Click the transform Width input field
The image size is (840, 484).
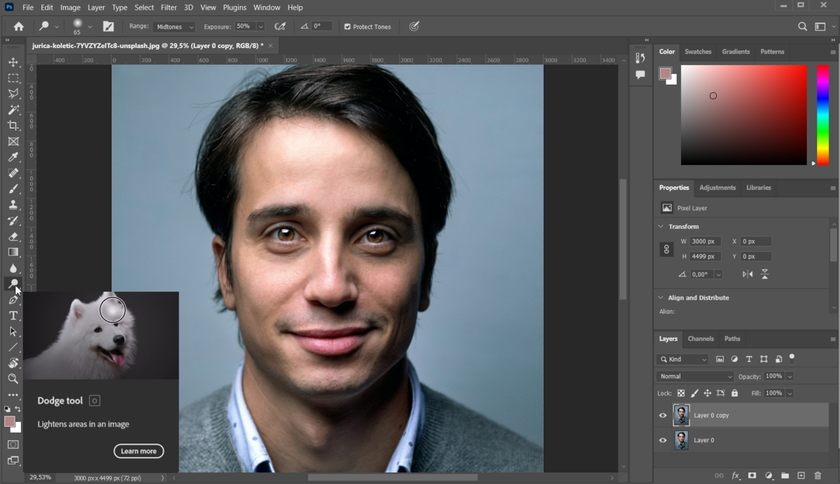tap(707, 241)
